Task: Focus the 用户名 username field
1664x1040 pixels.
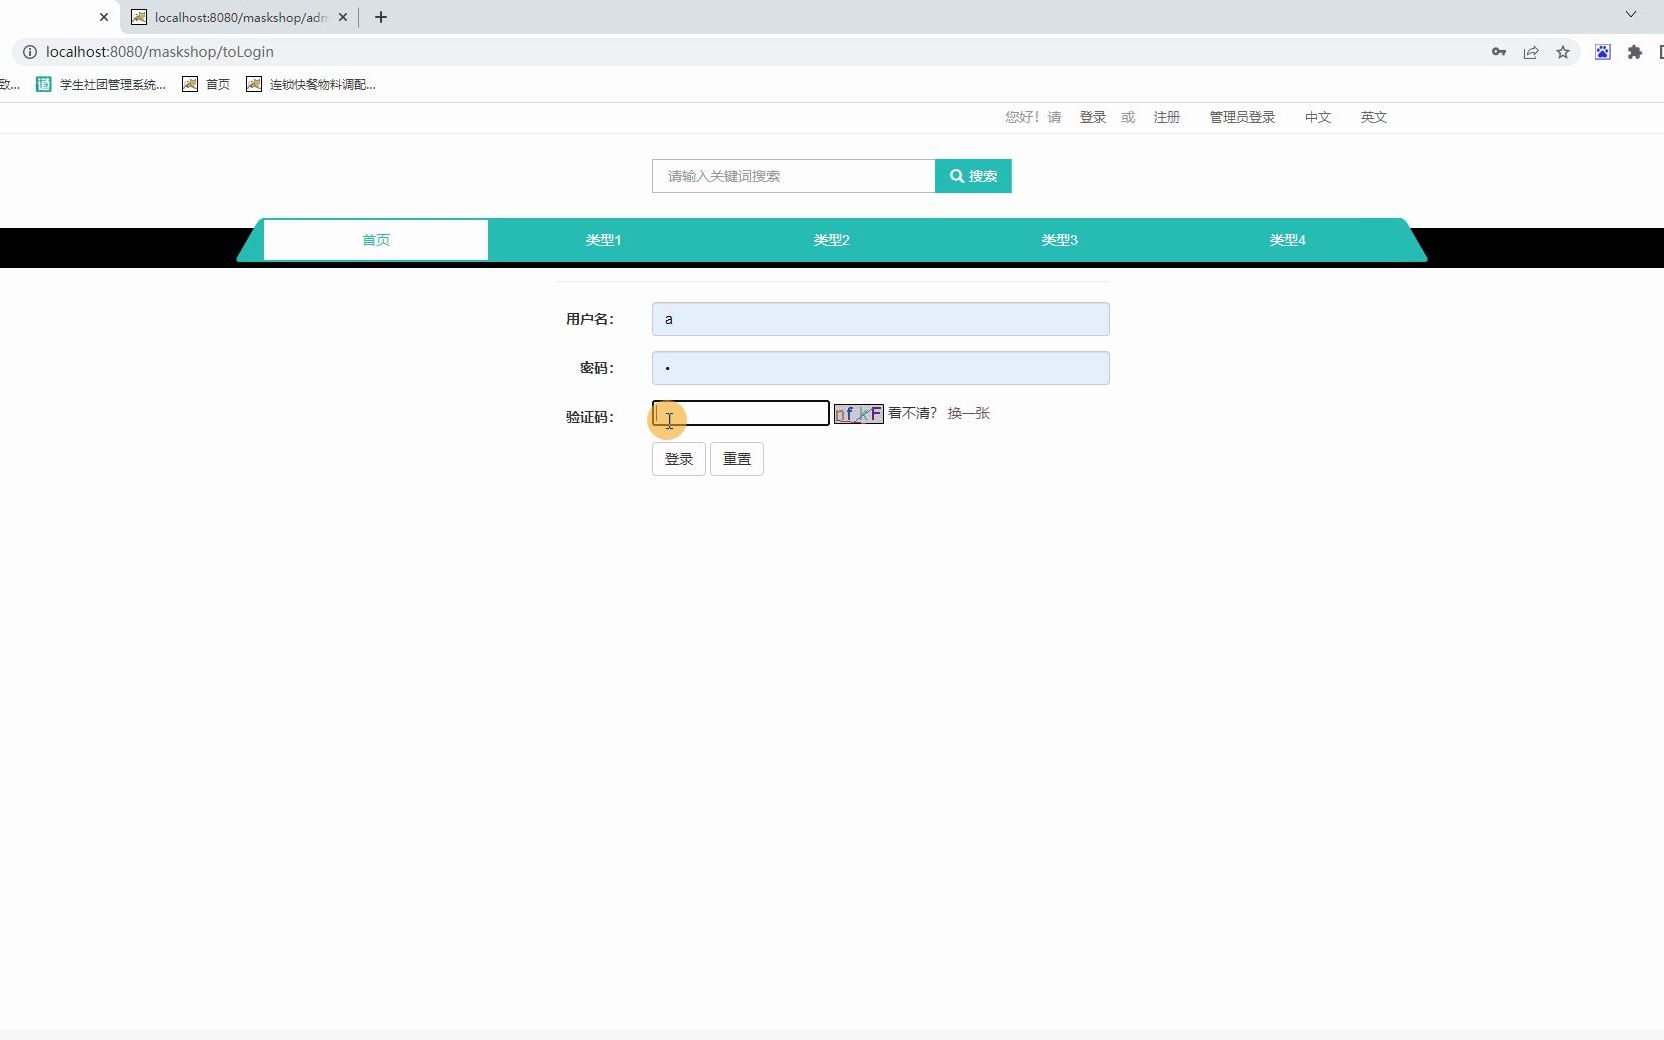Action: (881, 319)
